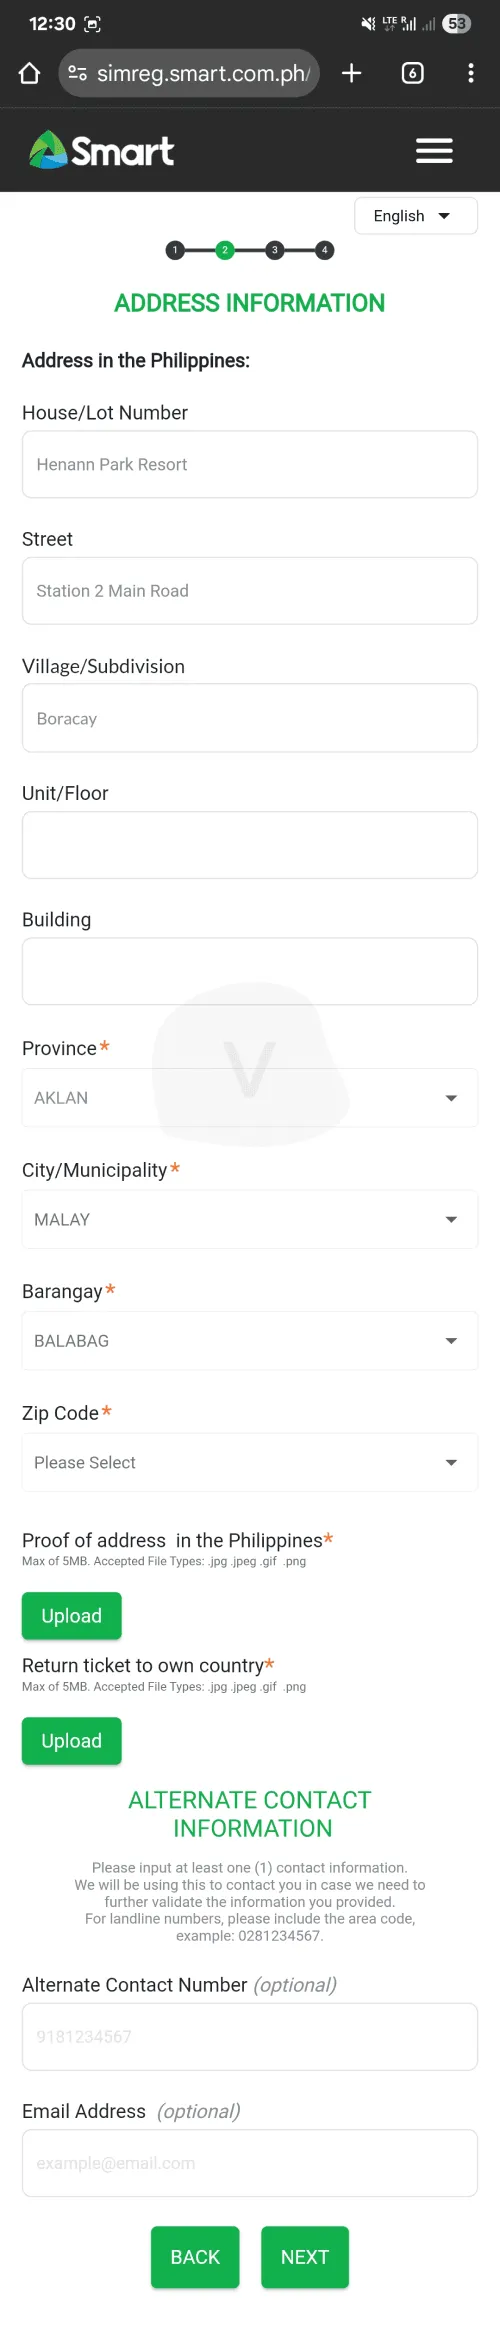Tap the Smart logo
500x2332 pixels.
click(101, 150)
